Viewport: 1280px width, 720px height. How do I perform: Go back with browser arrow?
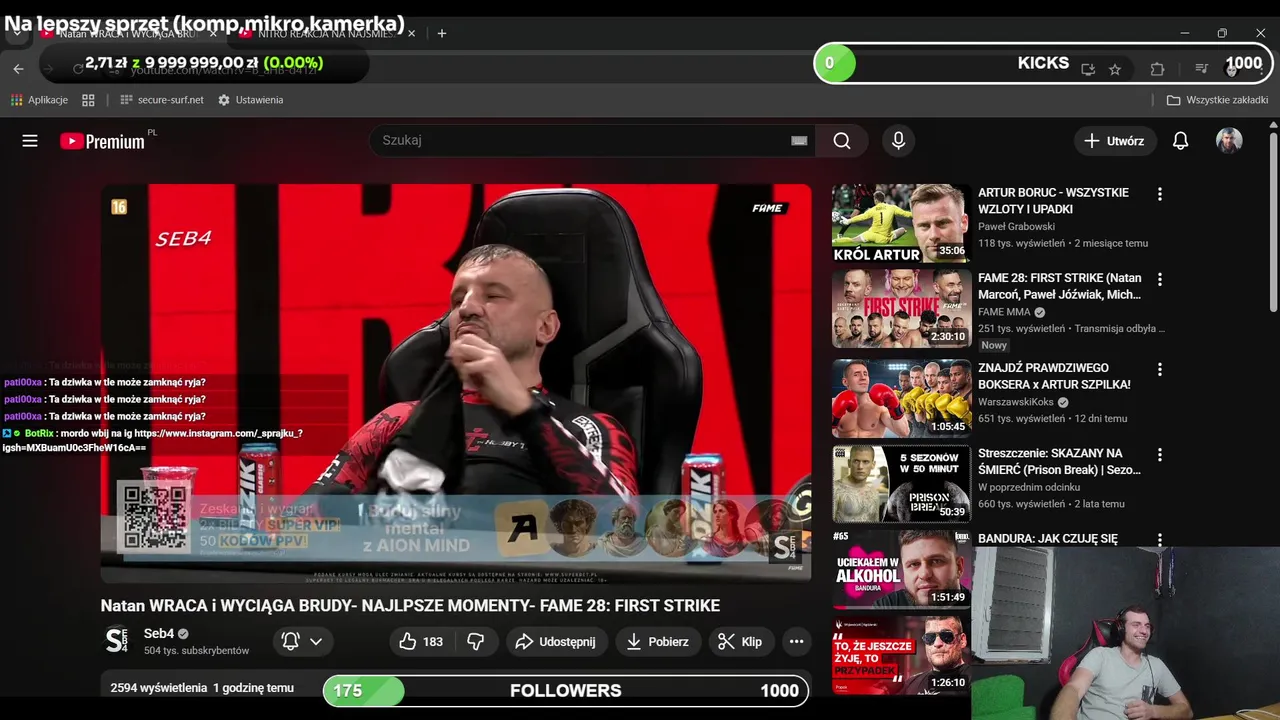18,69
